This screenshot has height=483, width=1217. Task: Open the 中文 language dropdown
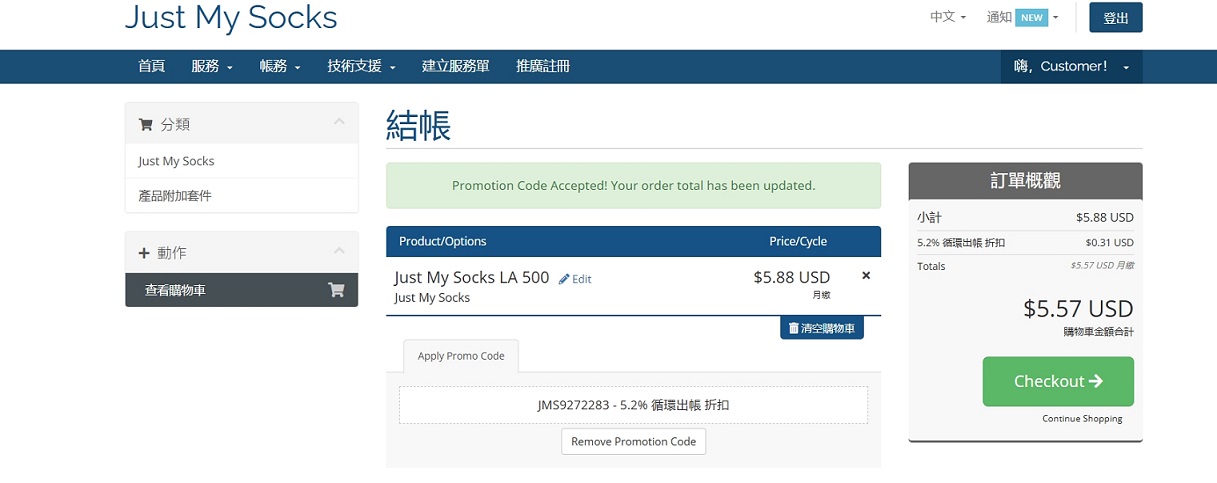click(947, 17)
